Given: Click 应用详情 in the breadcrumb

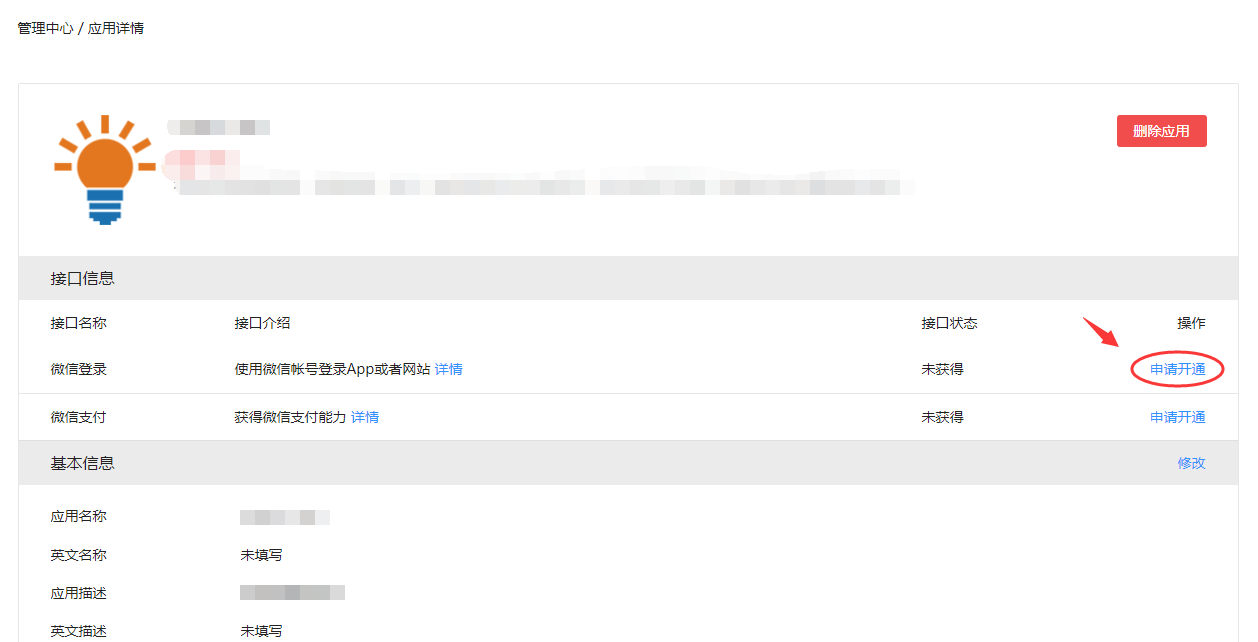Looking at the screenshot, I should (x=116, y=28).
